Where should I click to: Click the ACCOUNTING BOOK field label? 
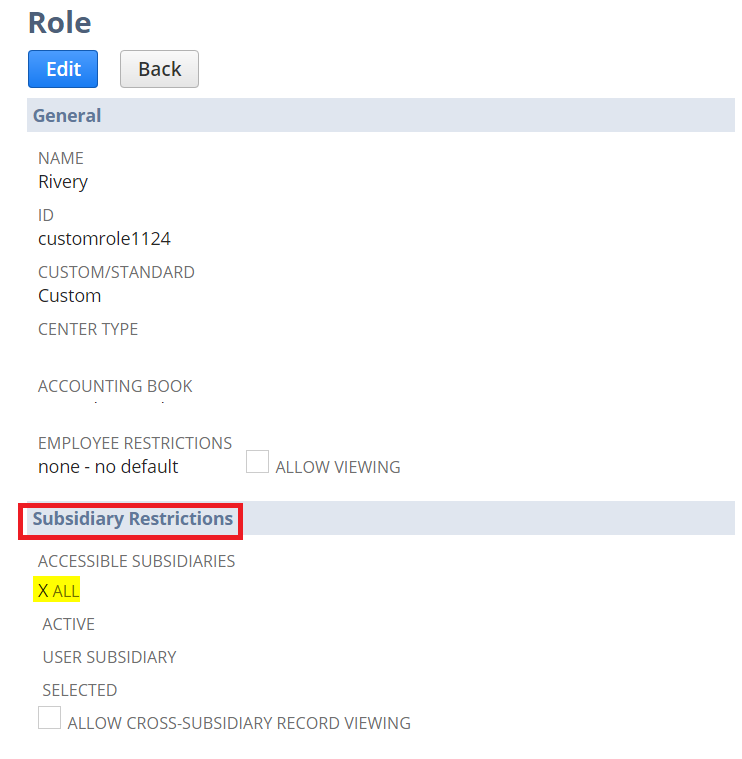pyautogui.click(x=115, y=386)
